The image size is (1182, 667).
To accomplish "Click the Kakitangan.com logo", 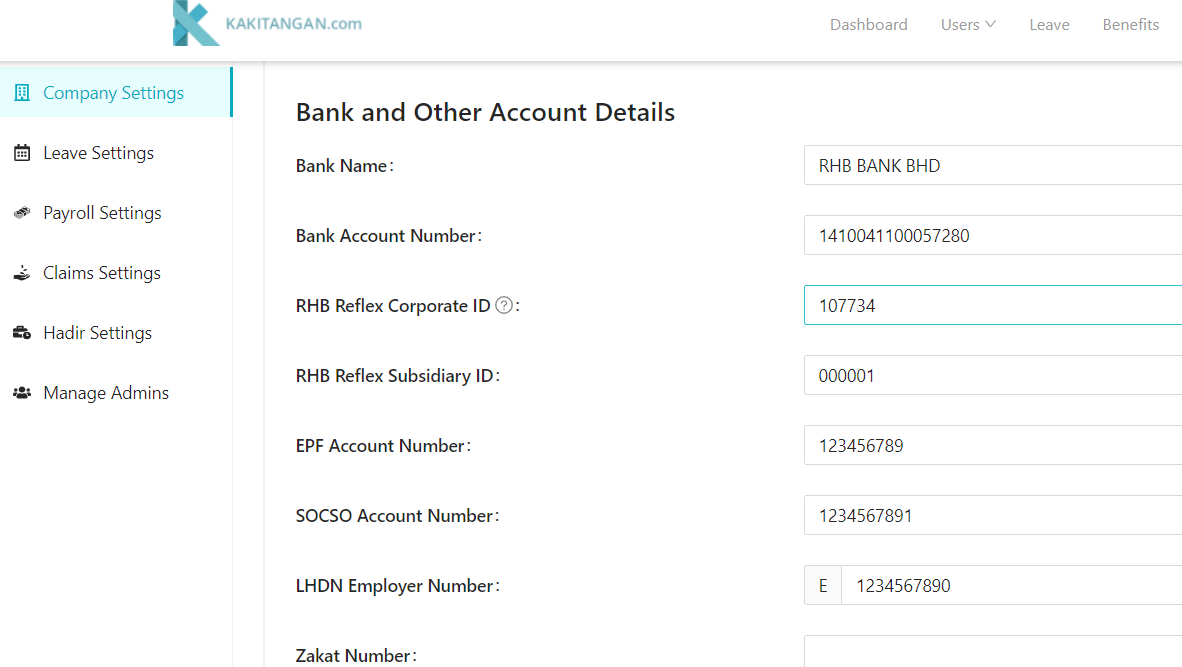I will click(x=267, y=22).
